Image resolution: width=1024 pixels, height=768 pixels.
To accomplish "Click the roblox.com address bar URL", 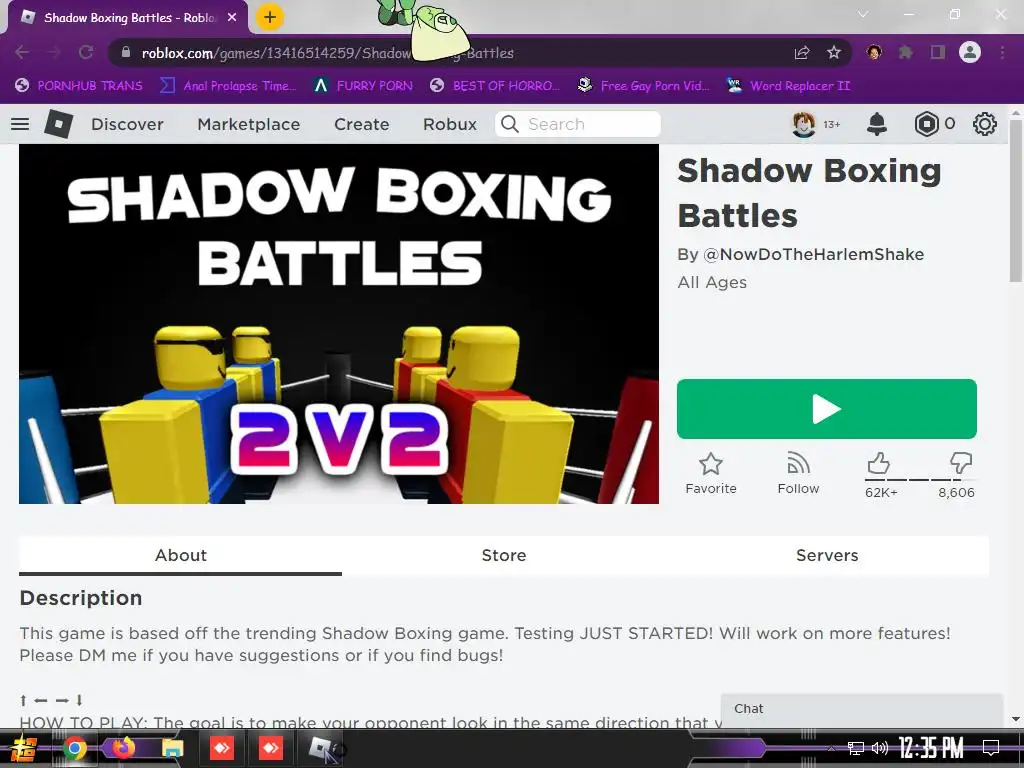I will coord(327,53).
